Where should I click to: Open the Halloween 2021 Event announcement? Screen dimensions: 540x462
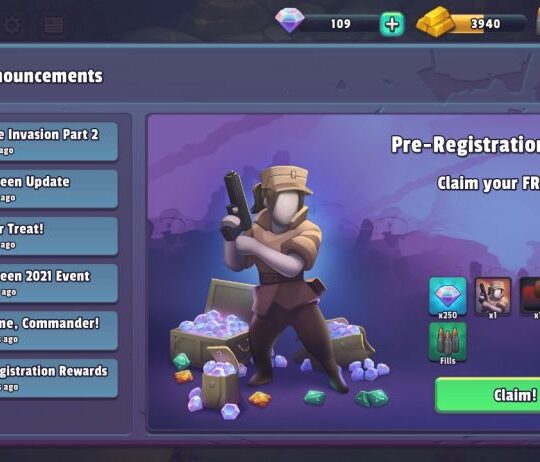coord(59,283)
